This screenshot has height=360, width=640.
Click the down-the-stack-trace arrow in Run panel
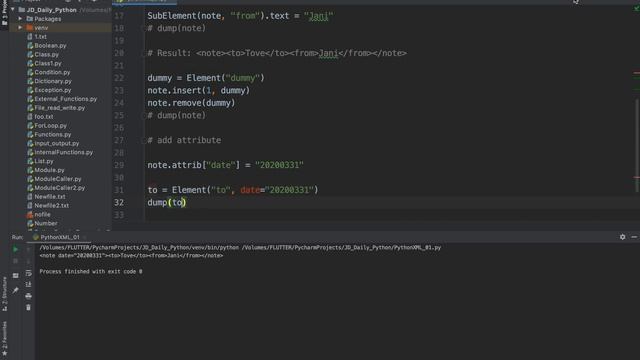[29, 261]
